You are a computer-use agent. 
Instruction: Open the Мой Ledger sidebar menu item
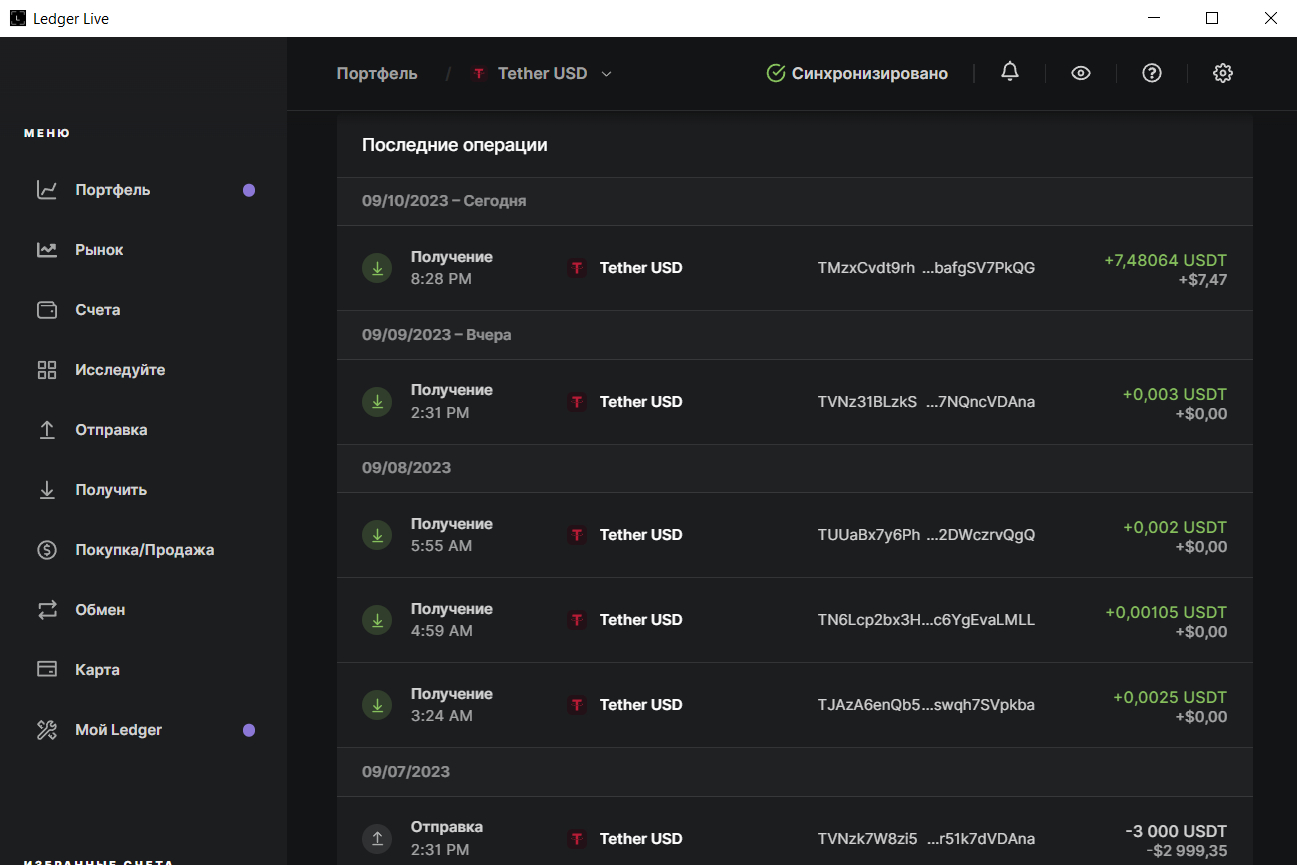(x=143, y=730)
